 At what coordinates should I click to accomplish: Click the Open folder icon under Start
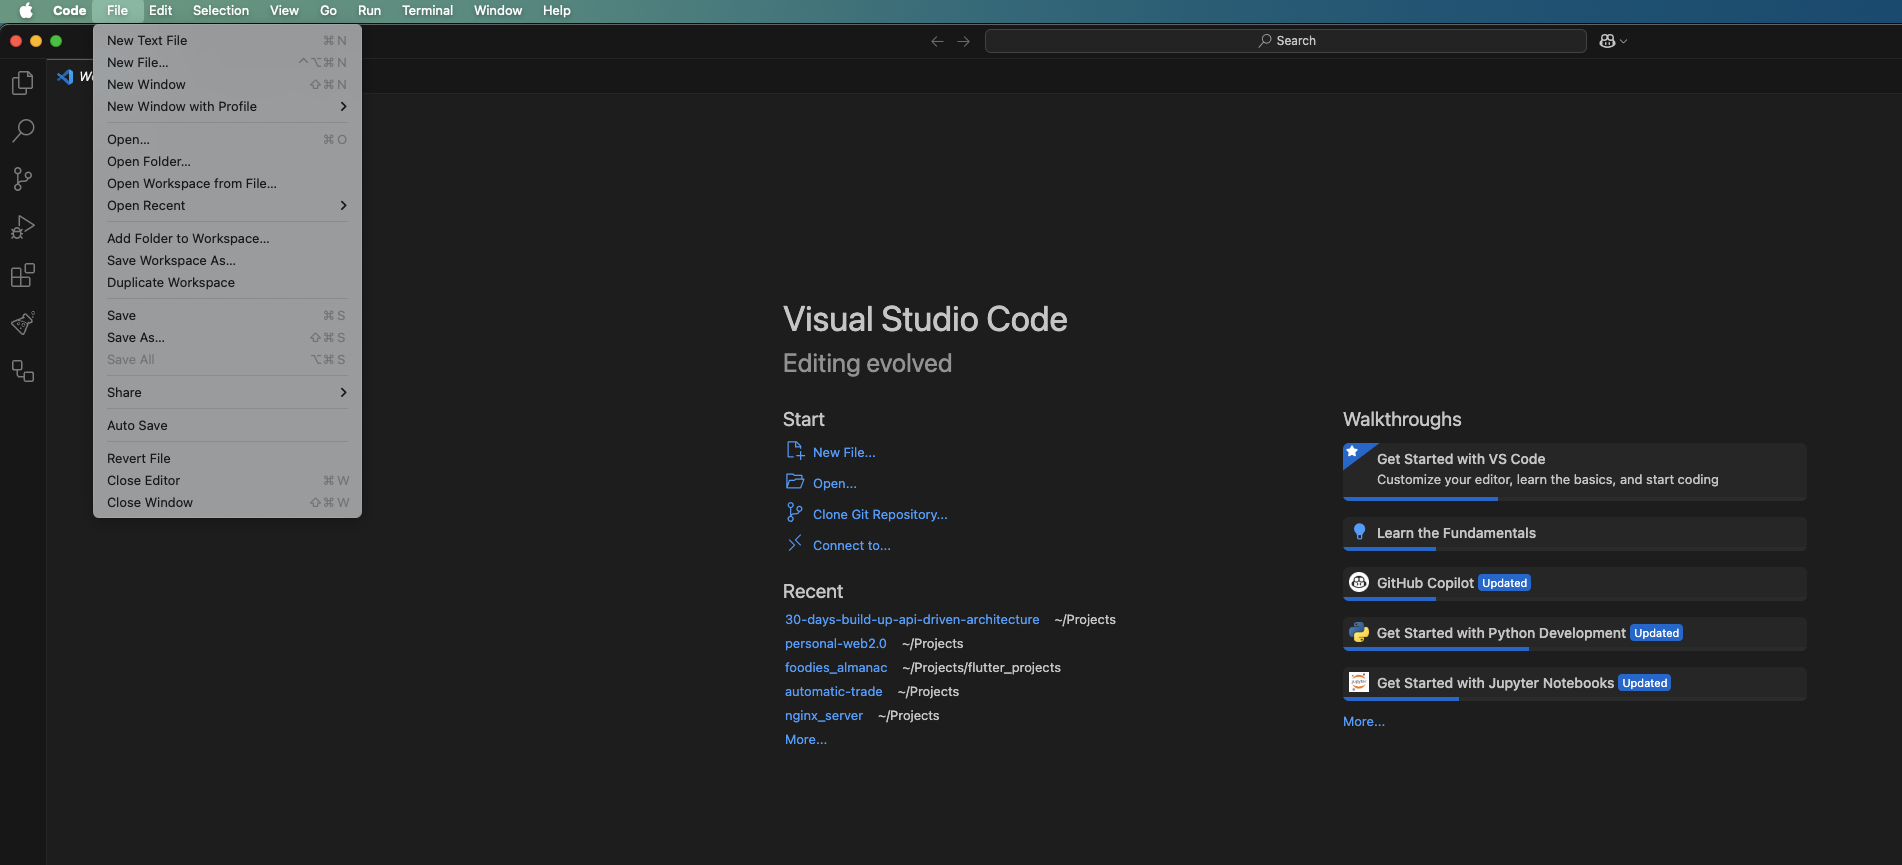tap(795, 482)
